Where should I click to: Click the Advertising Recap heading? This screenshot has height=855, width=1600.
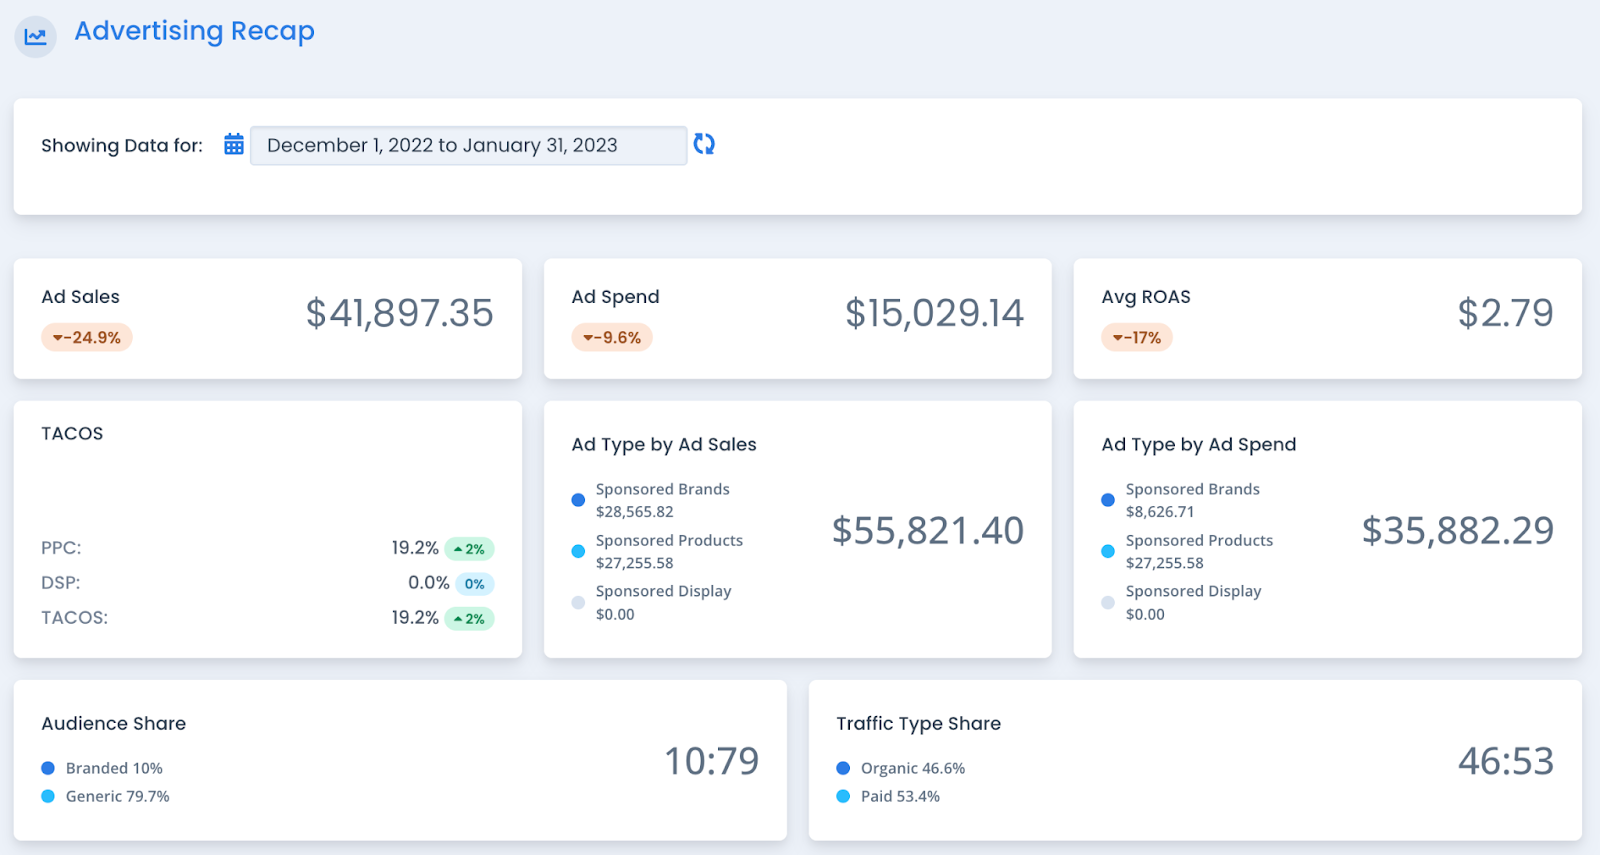[x=194, y=31]
